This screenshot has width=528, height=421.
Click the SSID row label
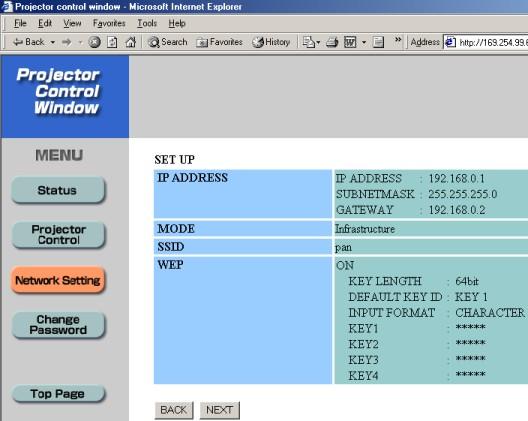tap(171, 247)
